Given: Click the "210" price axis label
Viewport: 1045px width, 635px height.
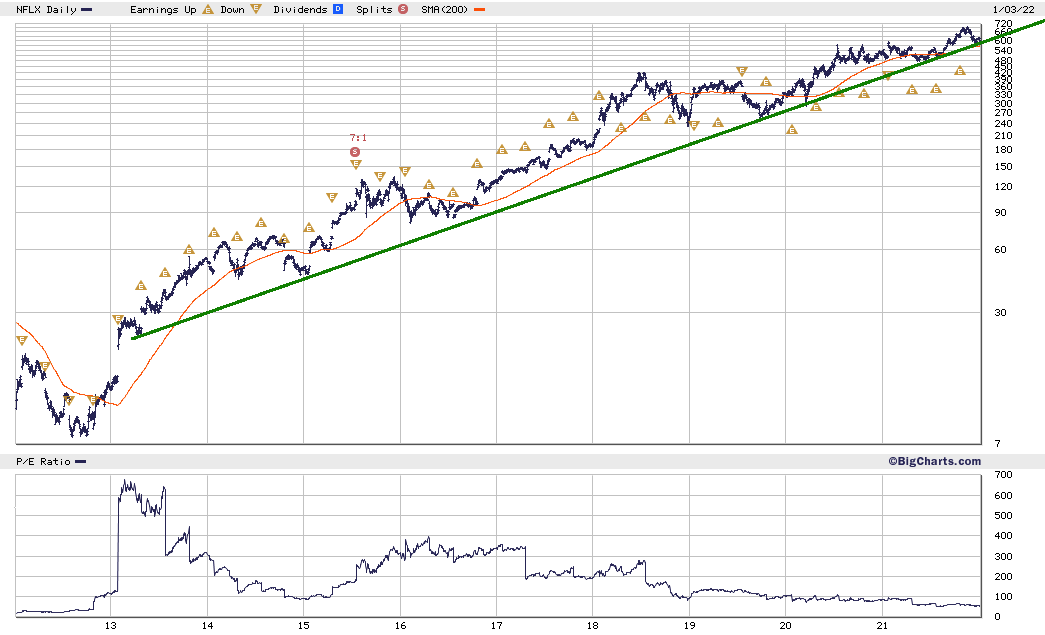Looking at the screenshot, I should [x=1003, y=136].
